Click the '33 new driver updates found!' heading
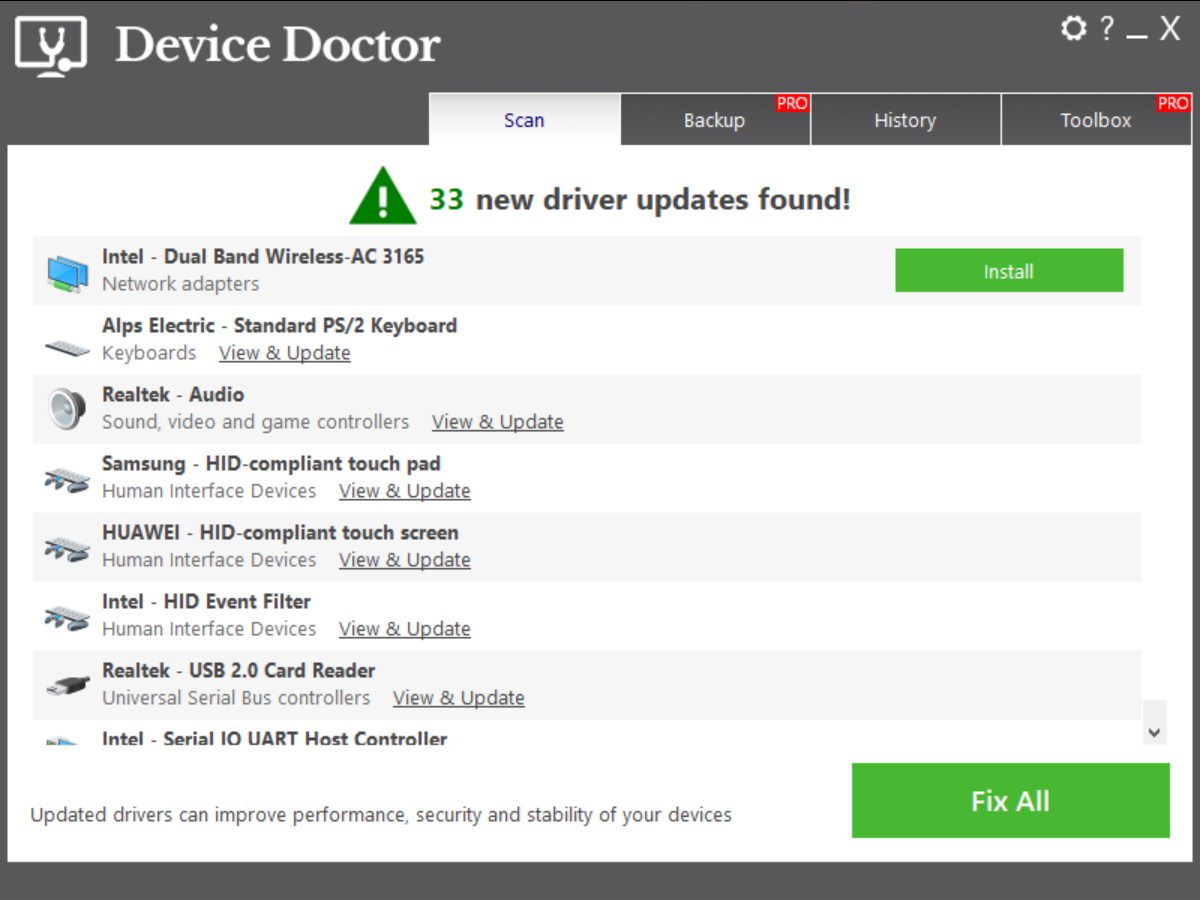Image resolution: width=1200 pixels, height=900 pixels. (640, 199)
